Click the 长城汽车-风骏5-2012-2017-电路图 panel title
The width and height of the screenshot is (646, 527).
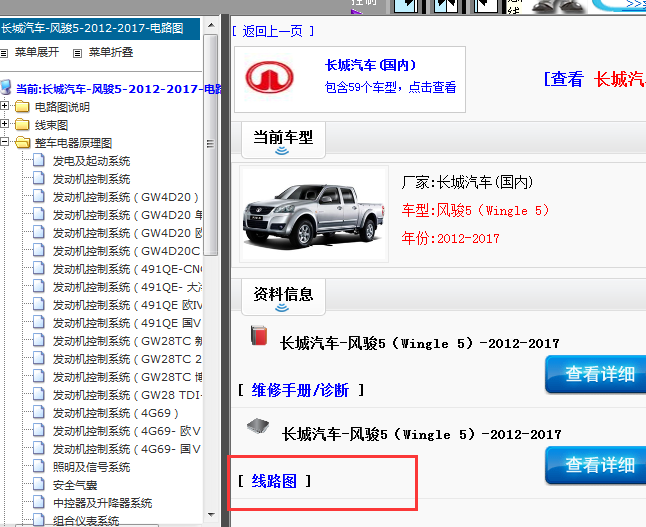(92, 28)
